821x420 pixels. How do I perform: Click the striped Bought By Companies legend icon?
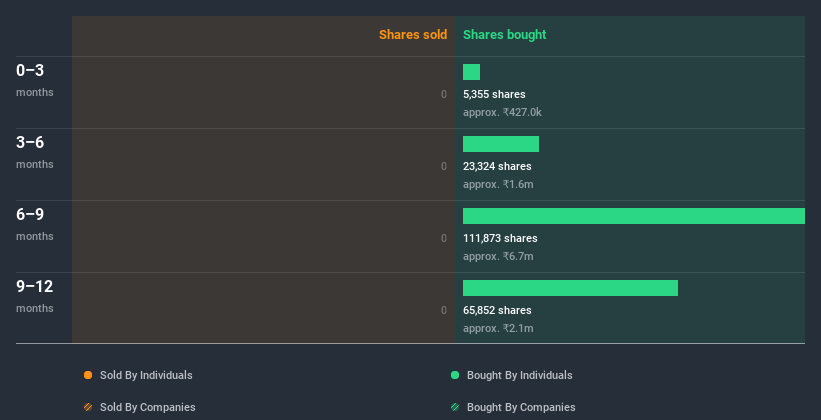click(455, 407)
